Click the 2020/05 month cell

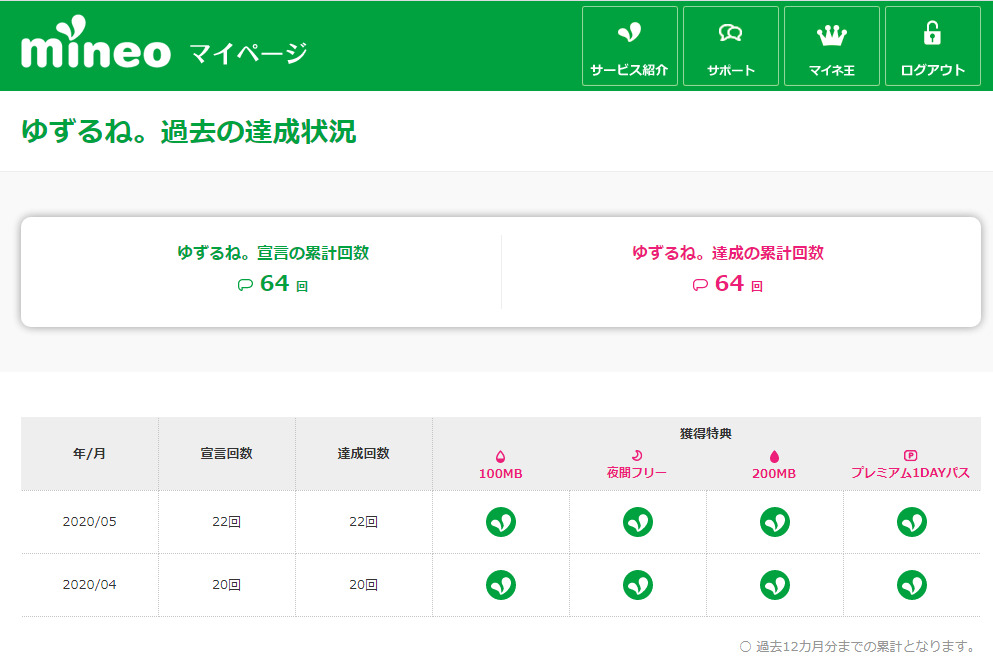point(90,522)
